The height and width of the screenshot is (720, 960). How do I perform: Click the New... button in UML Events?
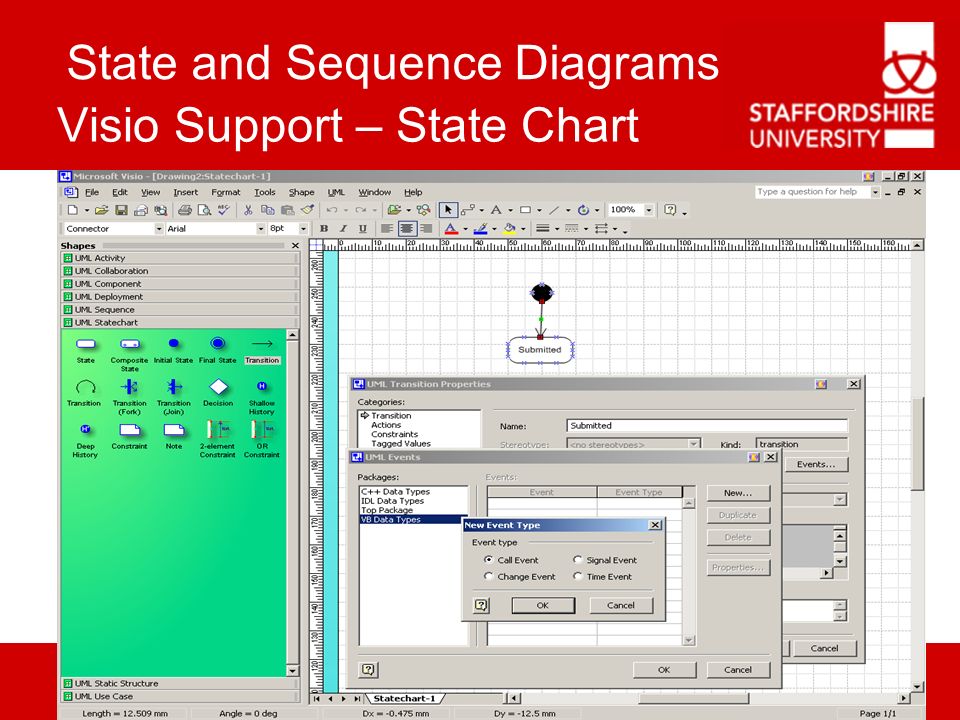pyautogui.click(x=738, y=493)
